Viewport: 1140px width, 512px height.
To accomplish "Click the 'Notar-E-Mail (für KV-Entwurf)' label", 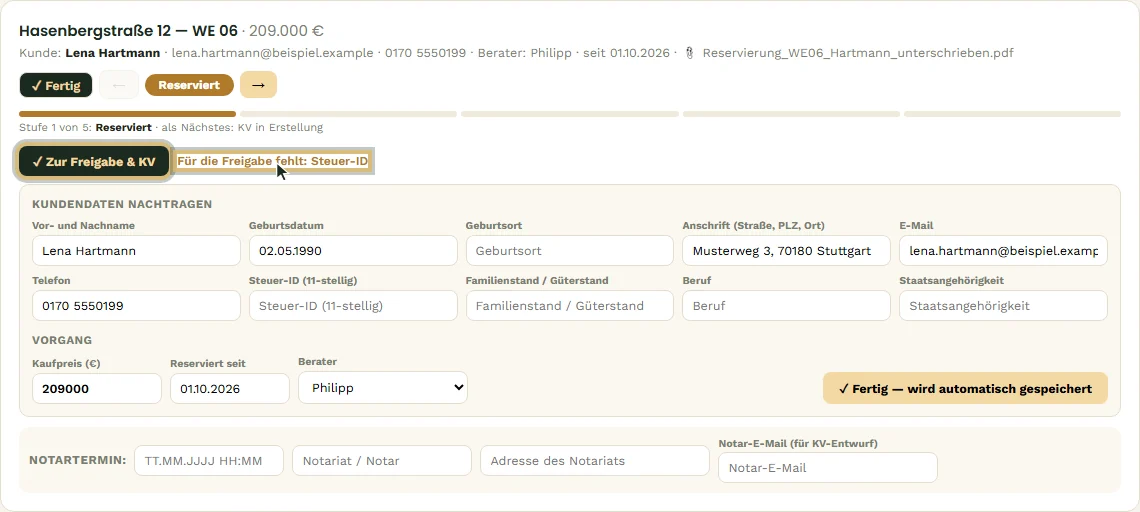I will [x=797, y=444].
